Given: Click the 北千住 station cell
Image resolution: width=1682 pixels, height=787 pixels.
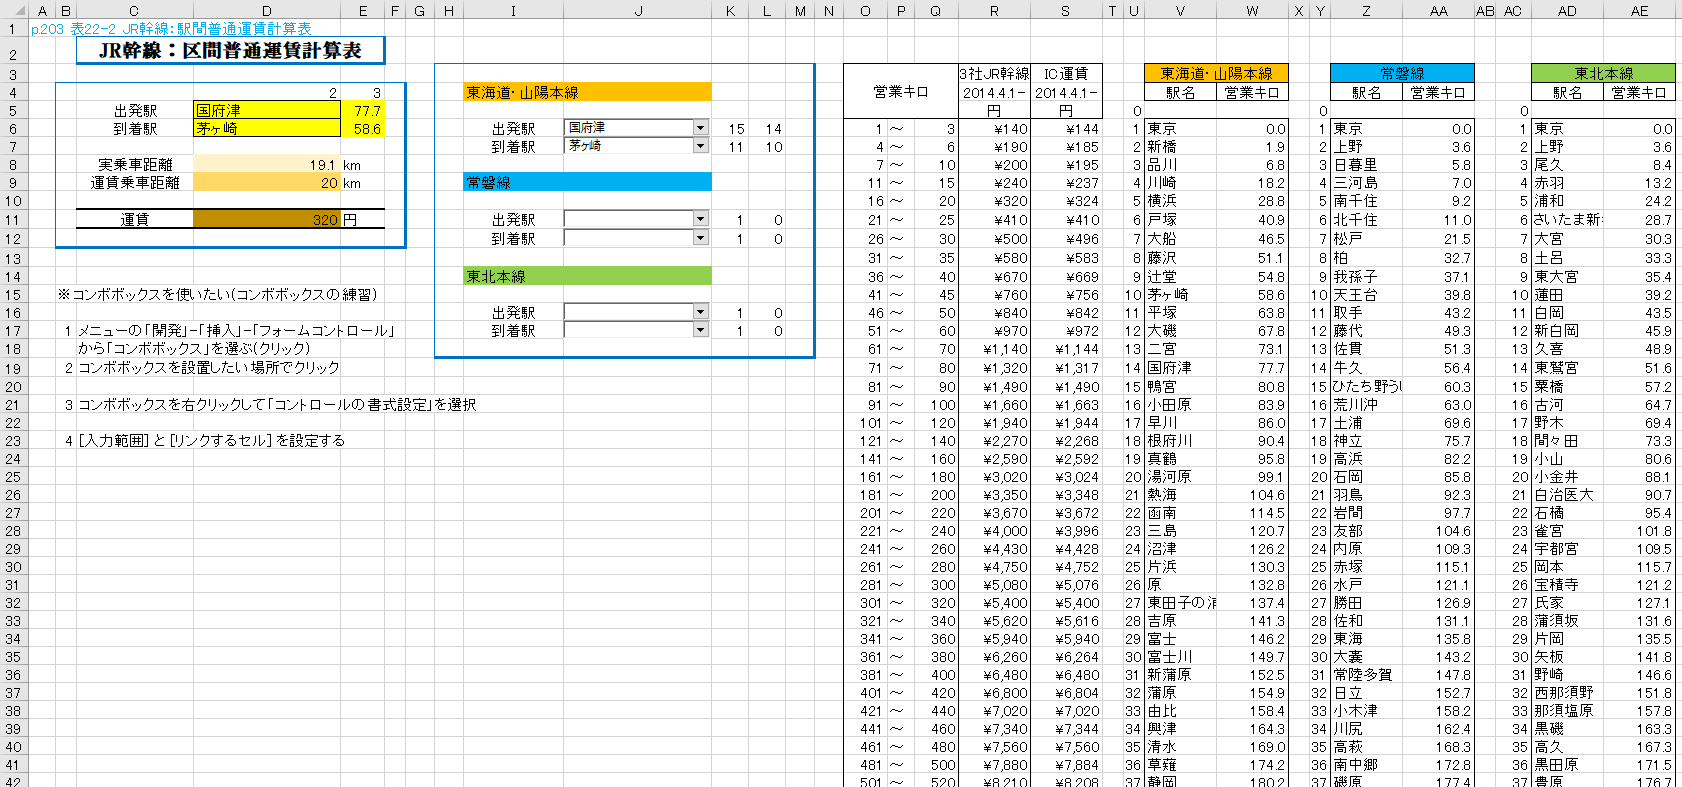Looking at the screenshot, I should tap(1366, 220).
